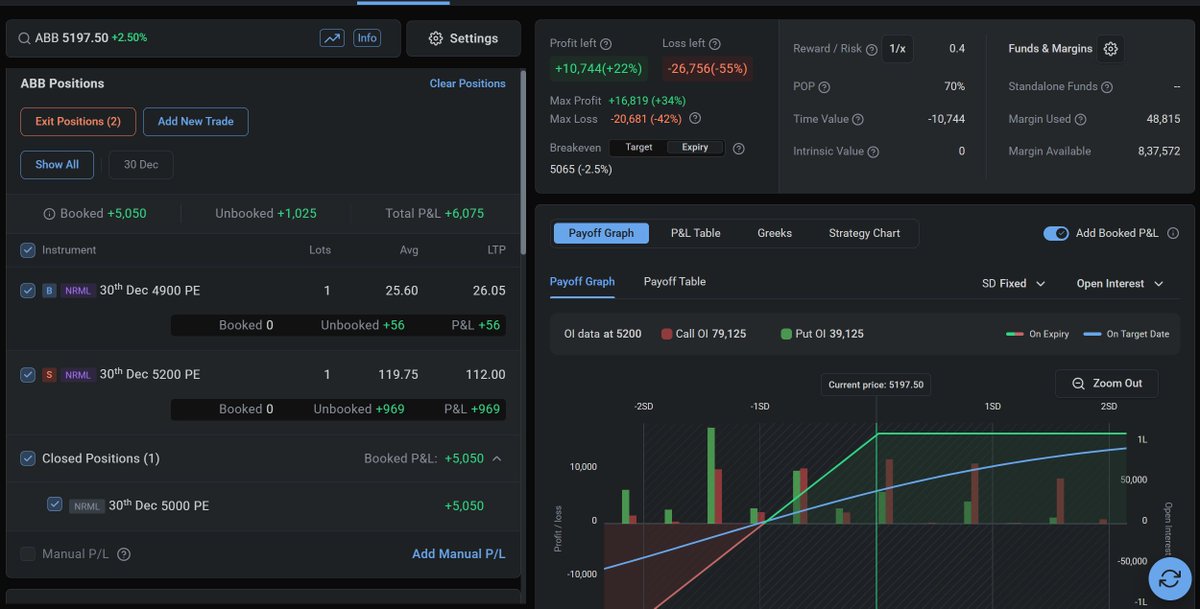This screenshot has height=609, width=1200.
Task: Click the Booked info icon in summary row
Action: [49, 214]
